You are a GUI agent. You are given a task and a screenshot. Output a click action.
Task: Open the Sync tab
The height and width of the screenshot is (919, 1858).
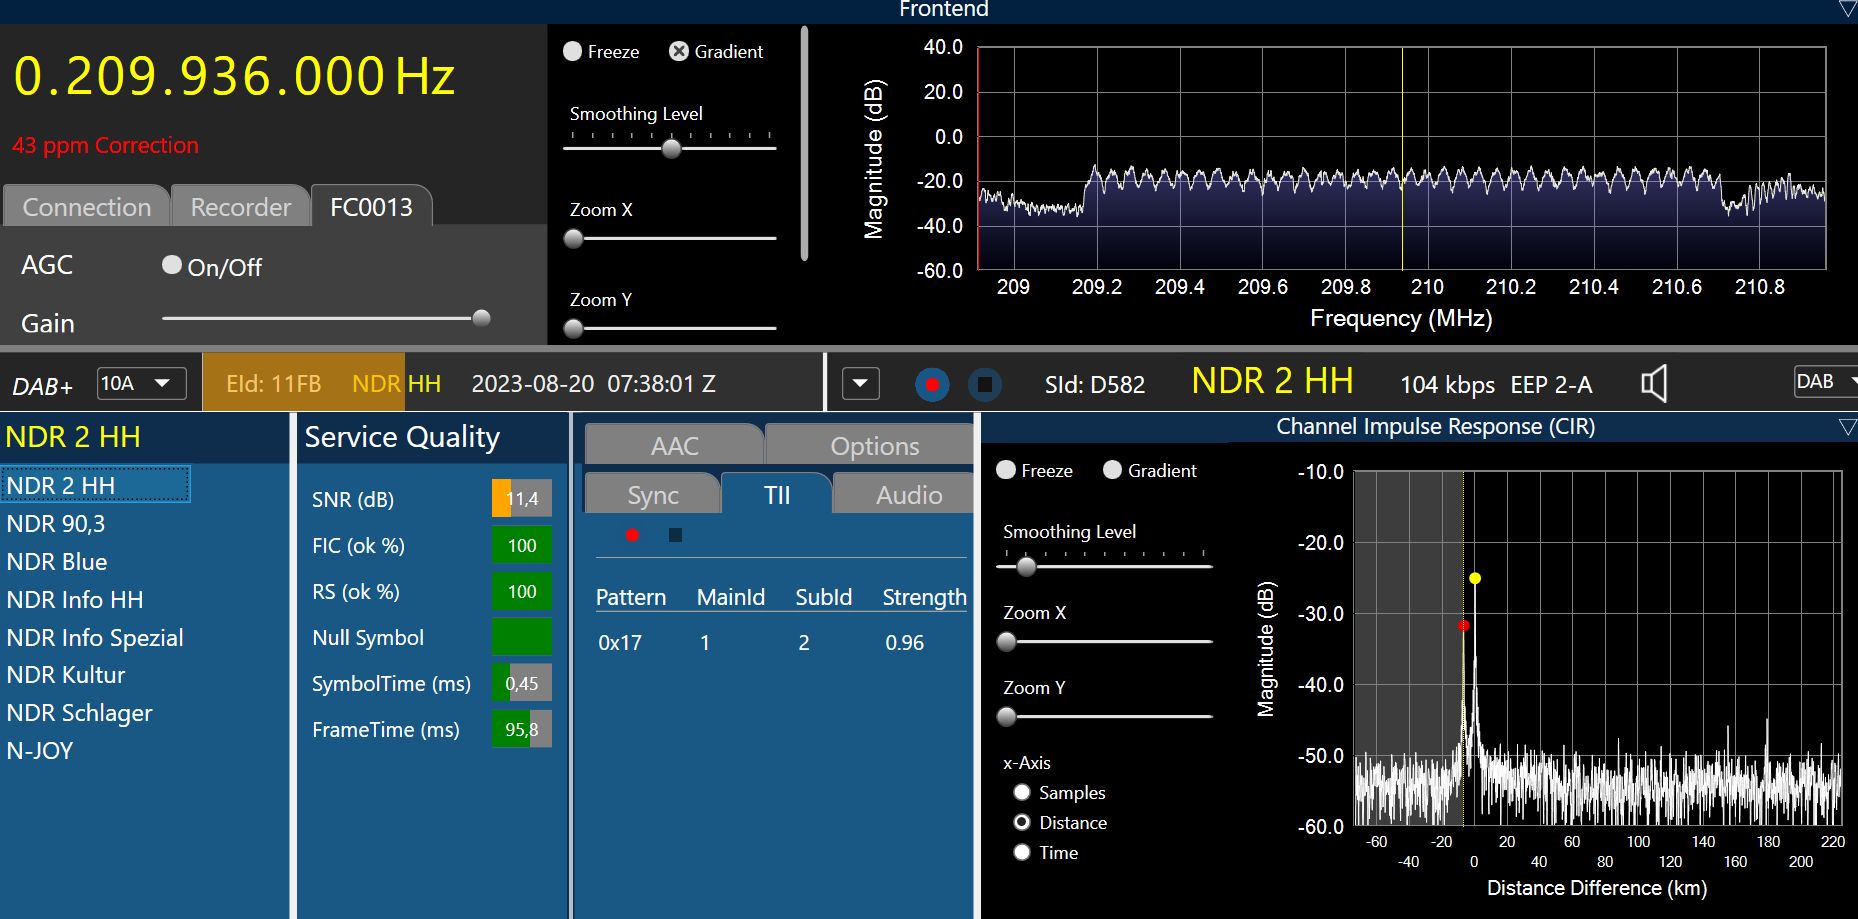point(652,495)
